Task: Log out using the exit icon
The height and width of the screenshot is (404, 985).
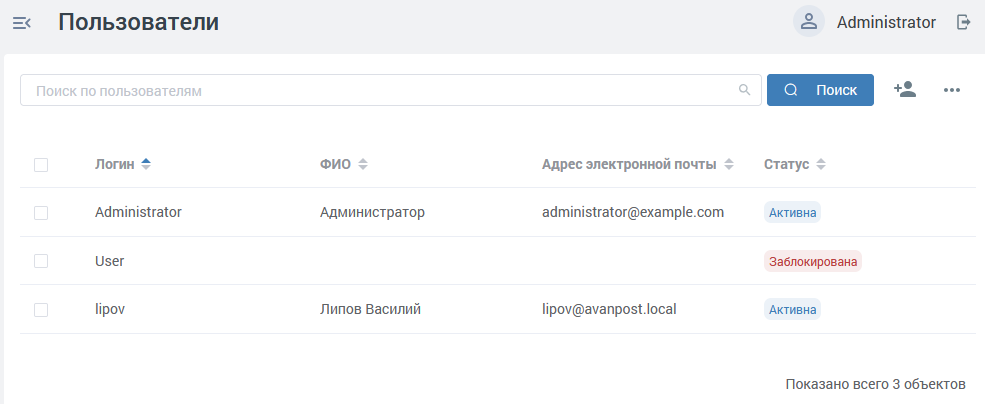Action: click(963, 23)
